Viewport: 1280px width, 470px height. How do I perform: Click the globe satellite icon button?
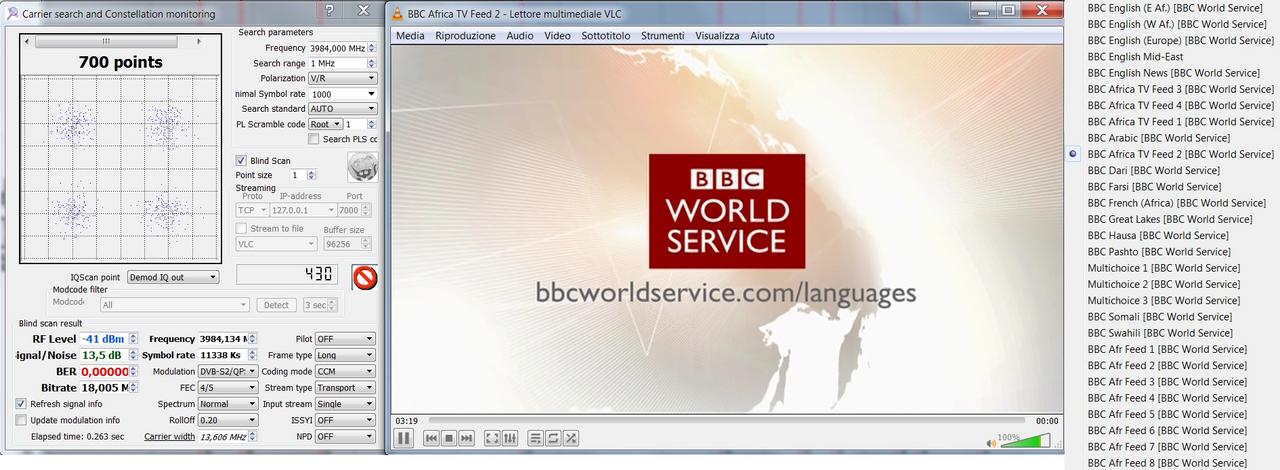[362, 166]
